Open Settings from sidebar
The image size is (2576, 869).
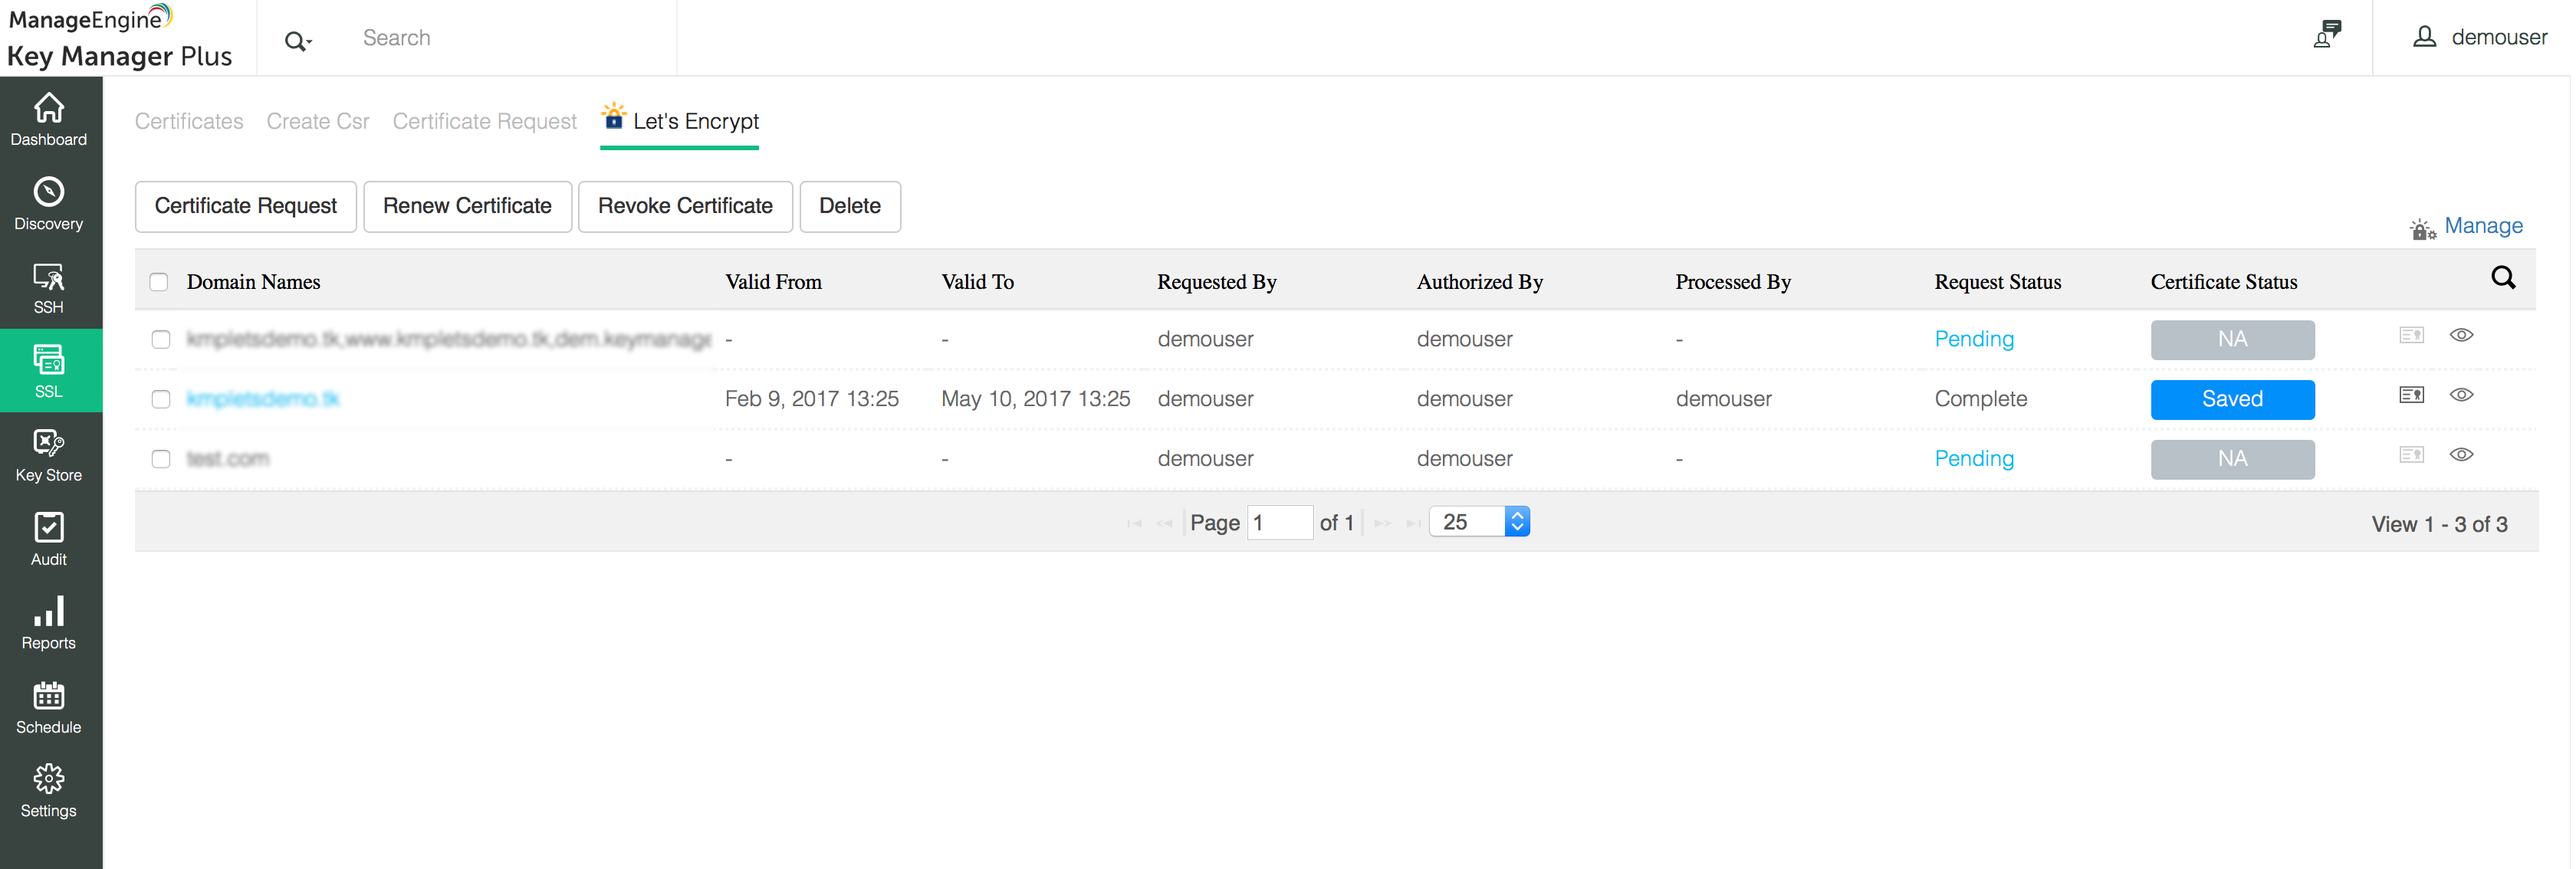point(48,792)
